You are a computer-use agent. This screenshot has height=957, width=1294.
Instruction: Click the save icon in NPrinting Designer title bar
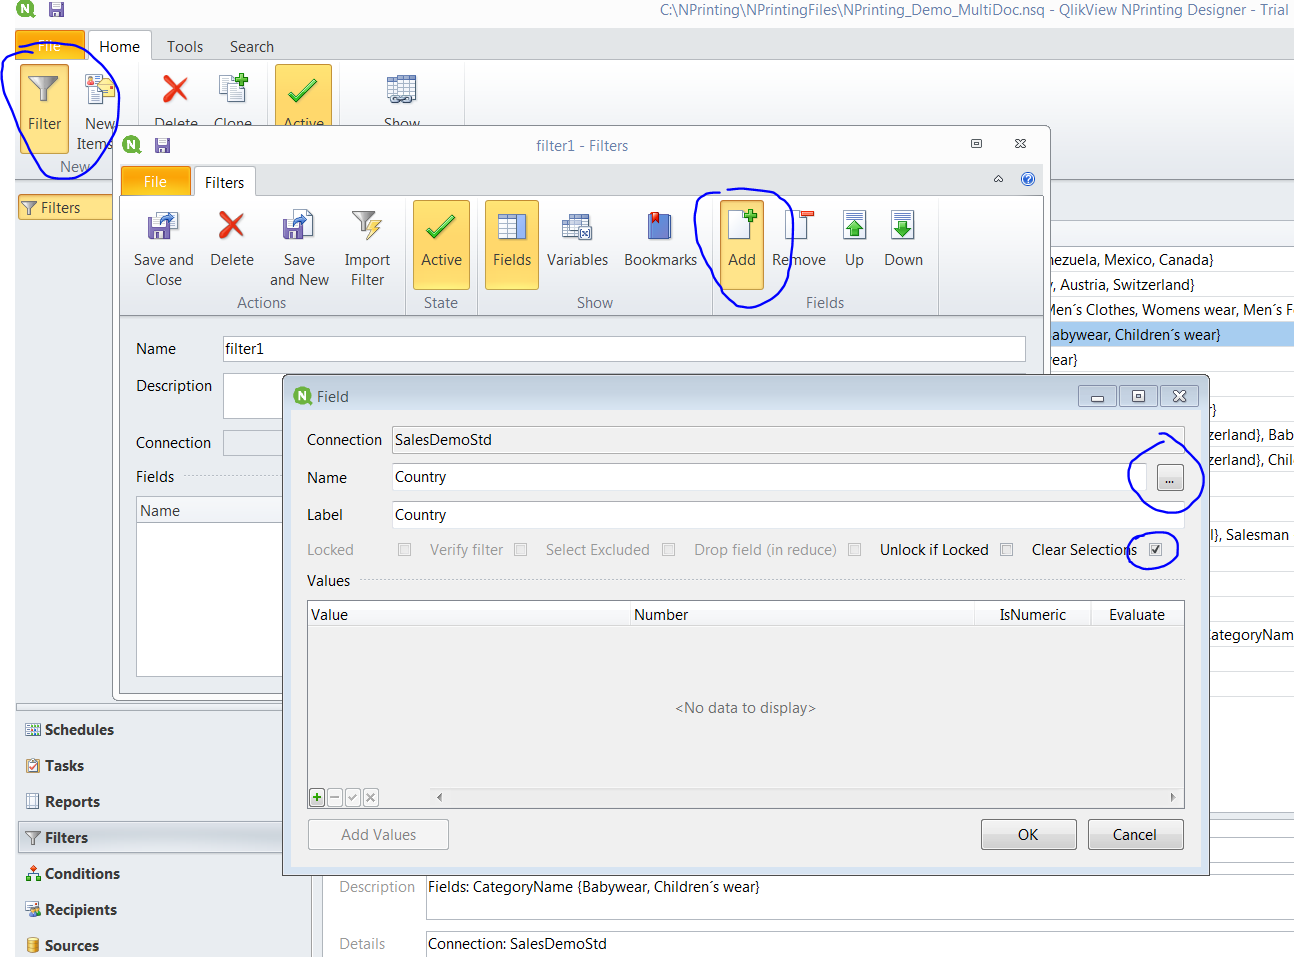[x=57, y=10]
